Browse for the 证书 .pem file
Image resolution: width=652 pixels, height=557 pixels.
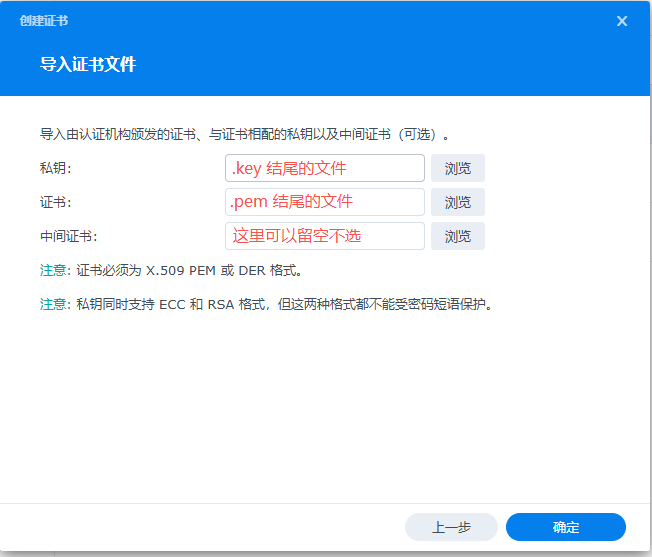[457, 202]
